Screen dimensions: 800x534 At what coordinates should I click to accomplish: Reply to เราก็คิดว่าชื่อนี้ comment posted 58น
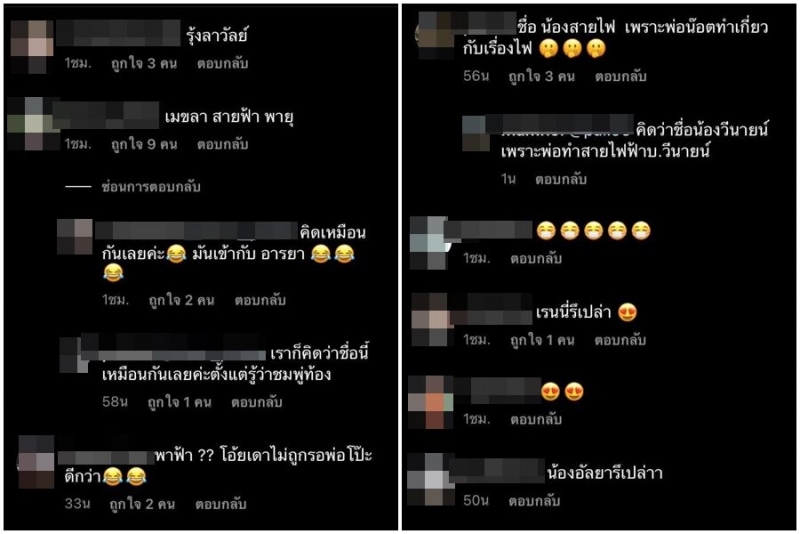[256, 402]
